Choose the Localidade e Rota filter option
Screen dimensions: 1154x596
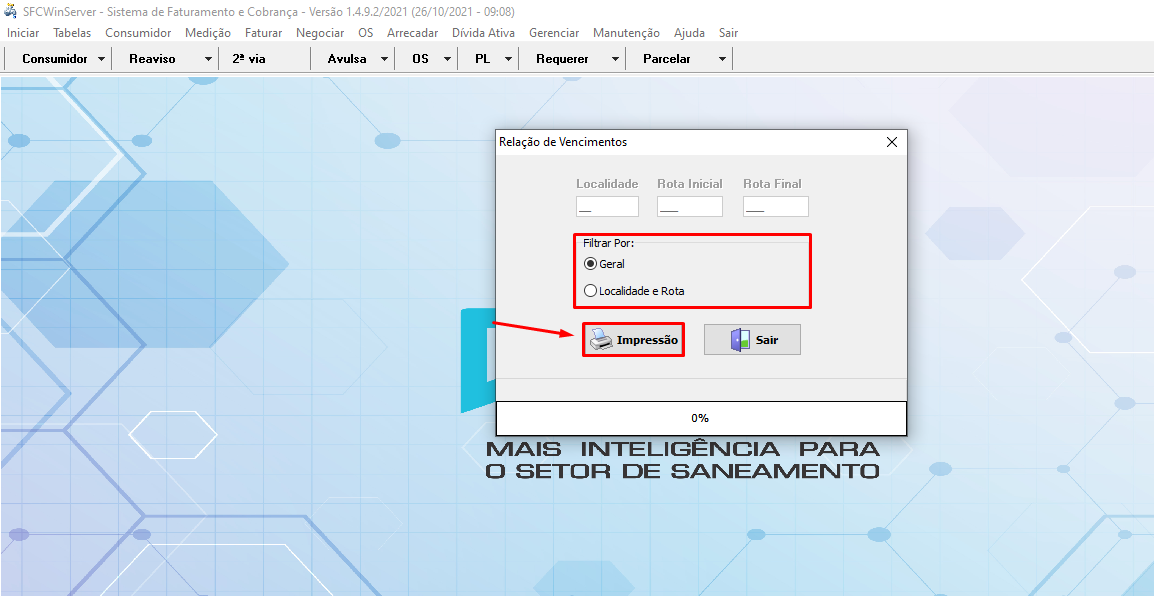(590, 291)
